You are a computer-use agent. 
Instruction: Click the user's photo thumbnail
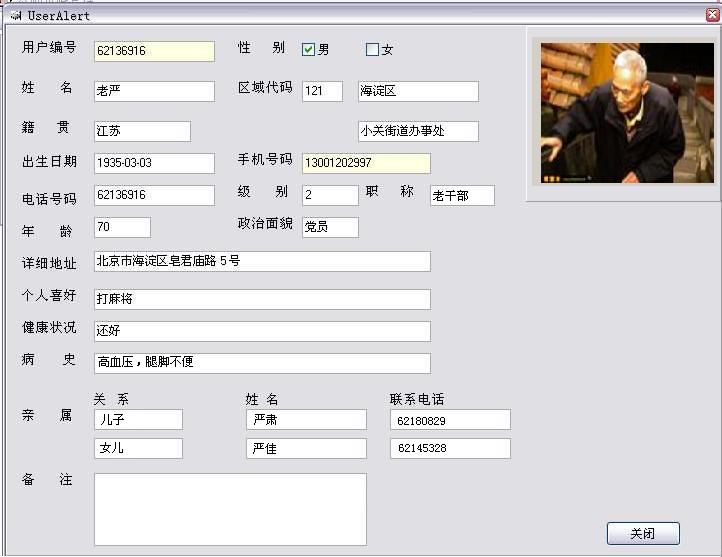point(627,113)
